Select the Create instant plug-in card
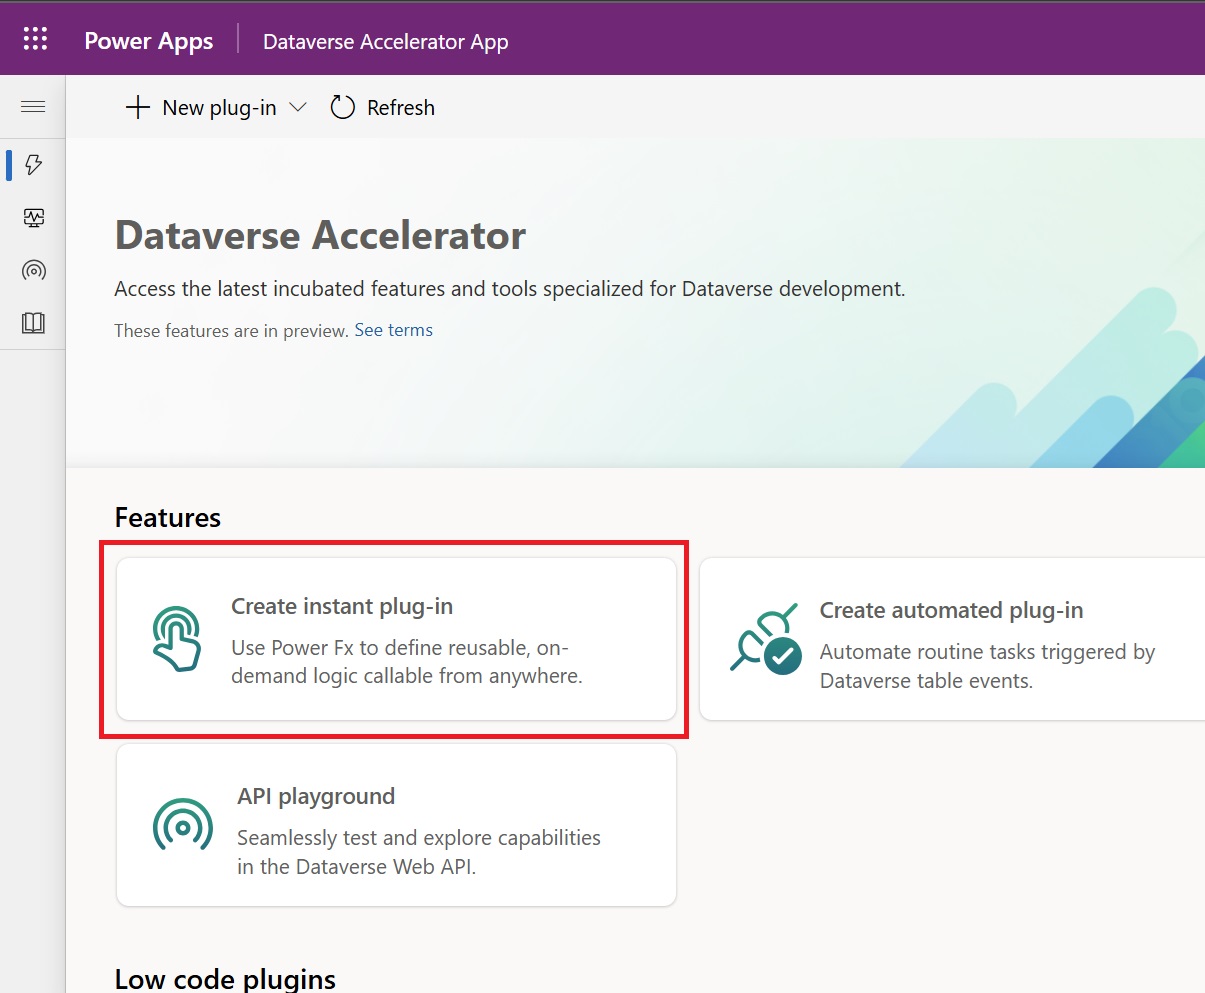The height and width of the screenshot is (993, 1205). [x=396, y=640]
